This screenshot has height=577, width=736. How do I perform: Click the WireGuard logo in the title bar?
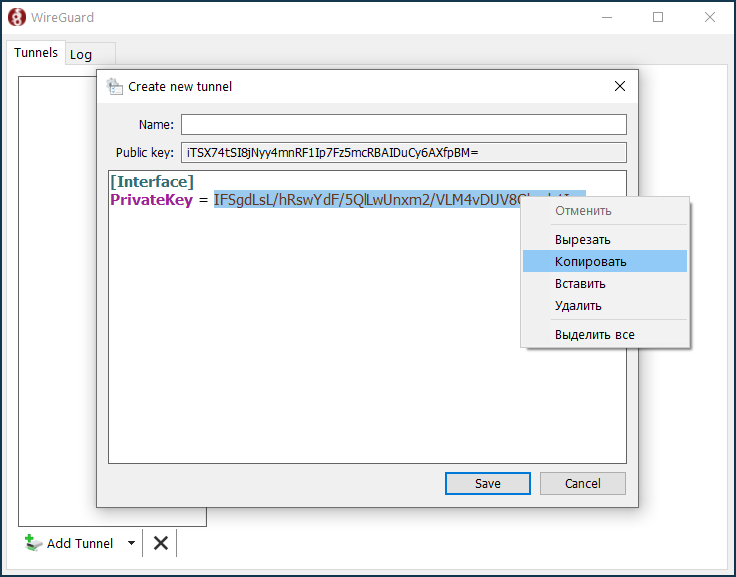[x=17, y=18]
